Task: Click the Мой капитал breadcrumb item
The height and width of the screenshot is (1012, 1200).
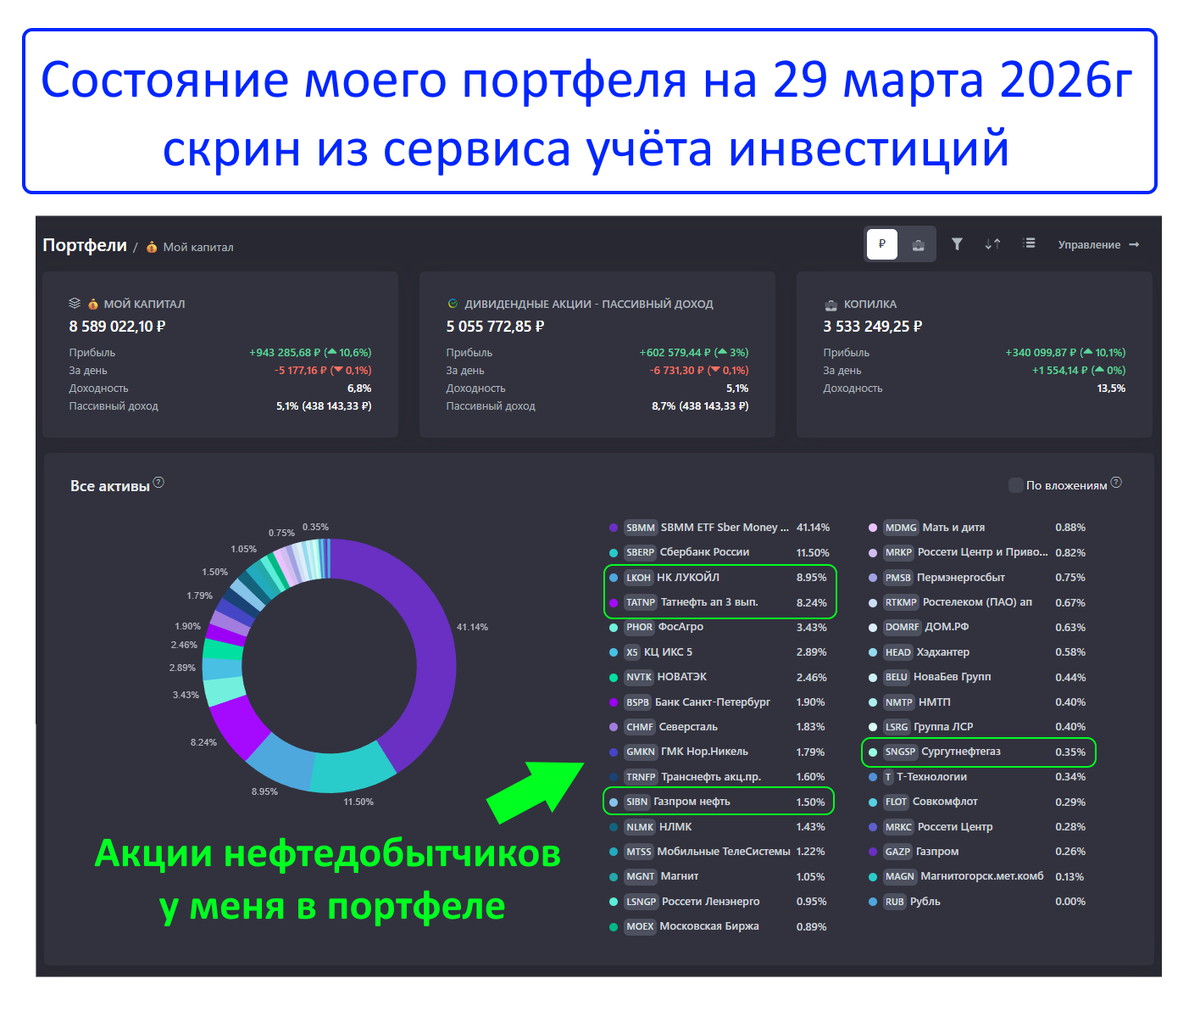Action: [x=198, y=247]
